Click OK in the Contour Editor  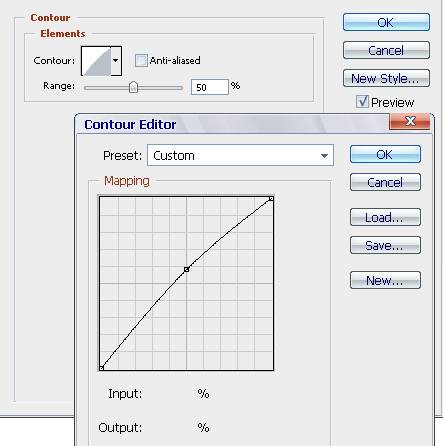pyautogui.click(x=385, y=154)
